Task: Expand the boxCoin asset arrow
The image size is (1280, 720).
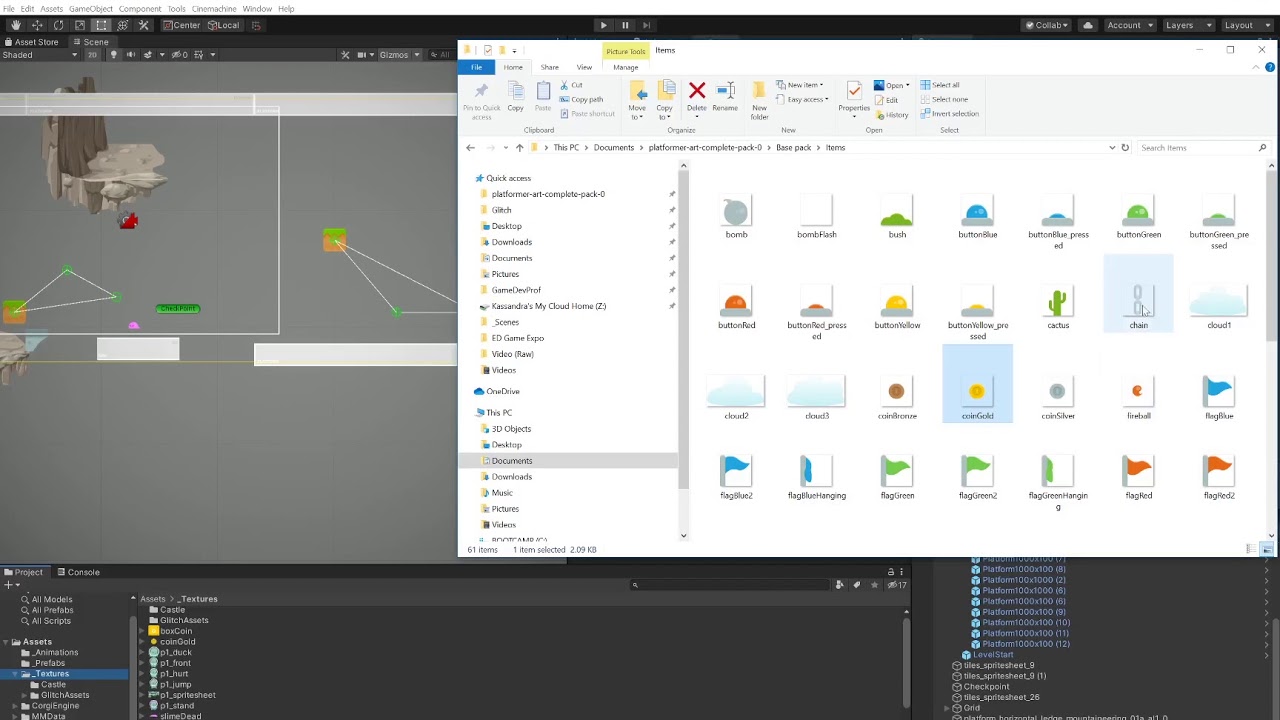Action: tap(142, 631)
